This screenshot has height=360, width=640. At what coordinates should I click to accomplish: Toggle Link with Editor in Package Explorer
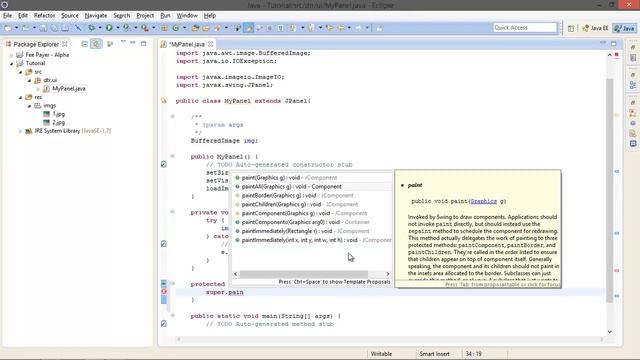click(96, 44)
